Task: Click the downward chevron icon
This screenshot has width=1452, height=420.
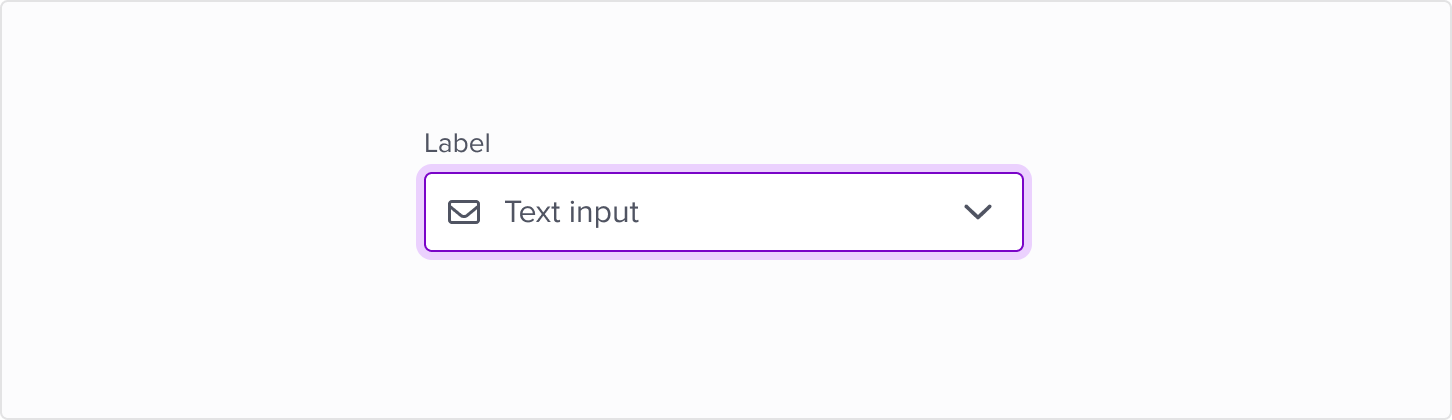Action: 977,212
